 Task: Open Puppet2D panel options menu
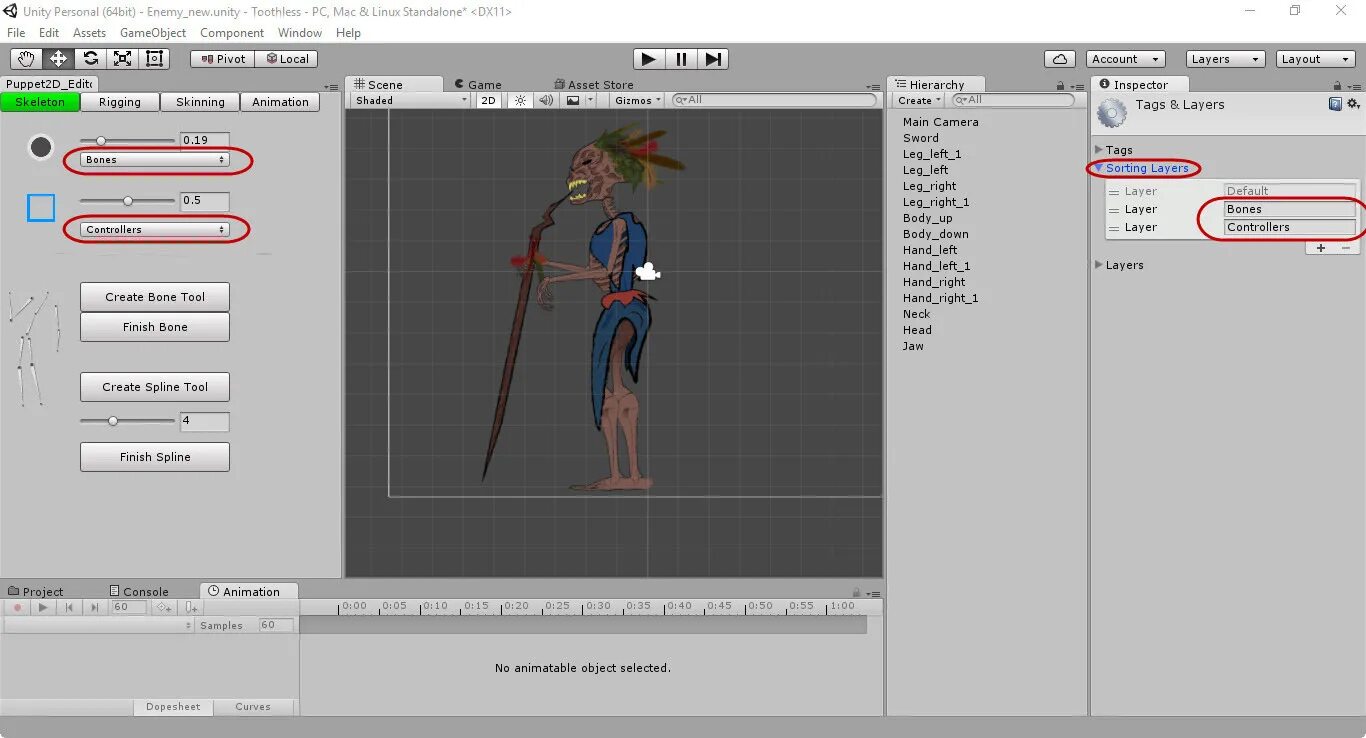(x=331, y=86)
